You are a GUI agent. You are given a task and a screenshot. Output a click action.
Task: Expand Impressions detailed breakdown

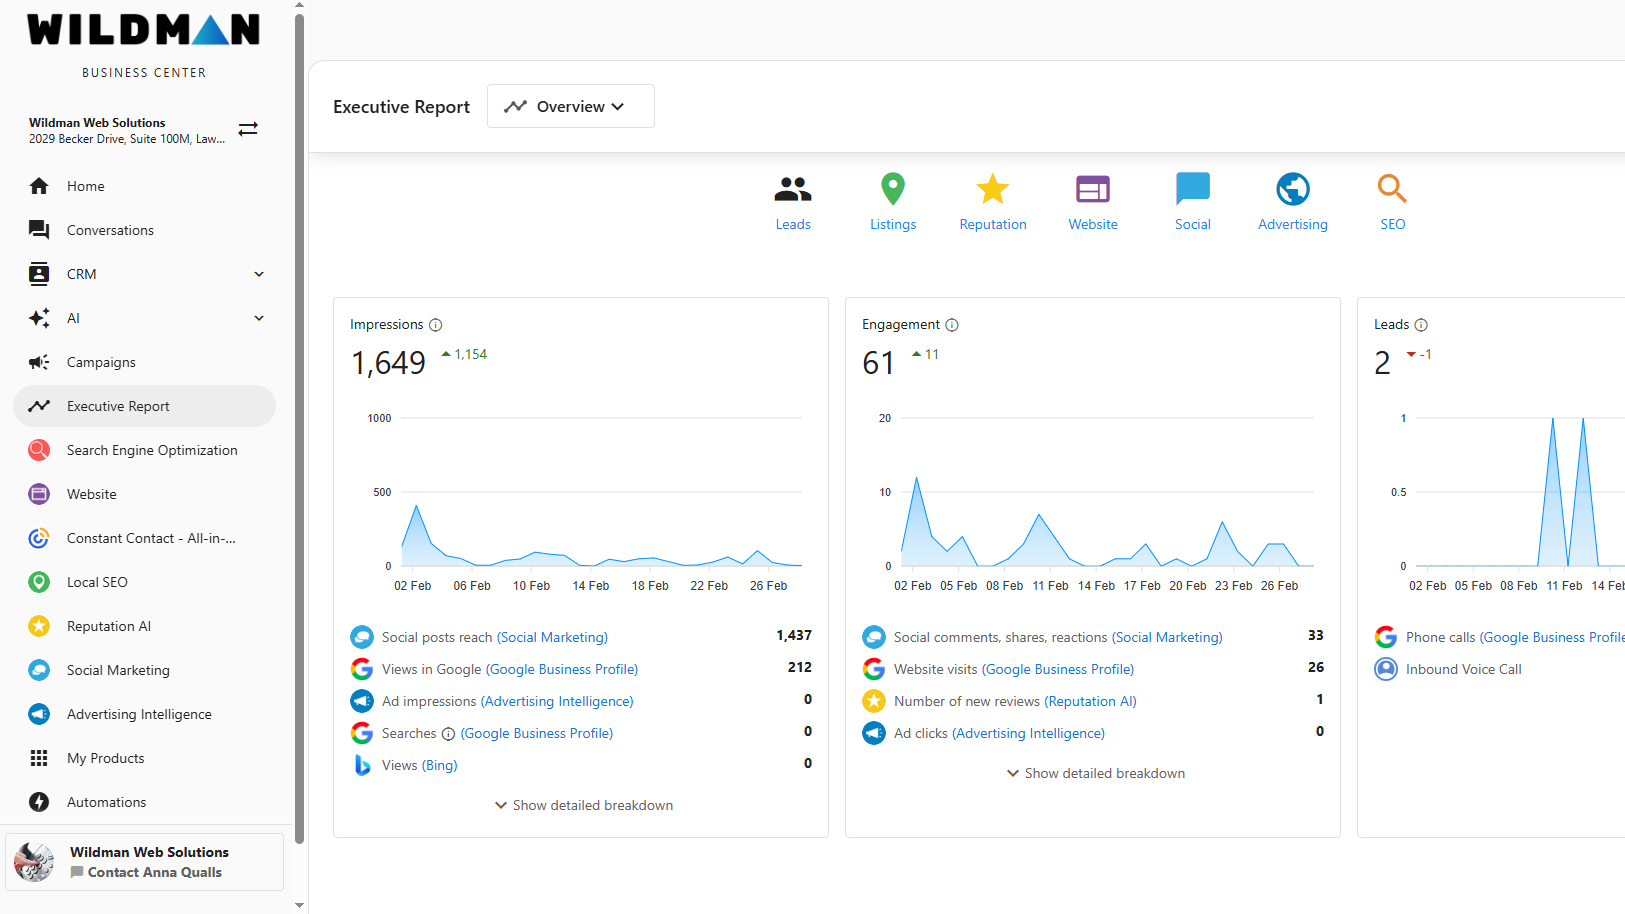[x=584, y=805]
